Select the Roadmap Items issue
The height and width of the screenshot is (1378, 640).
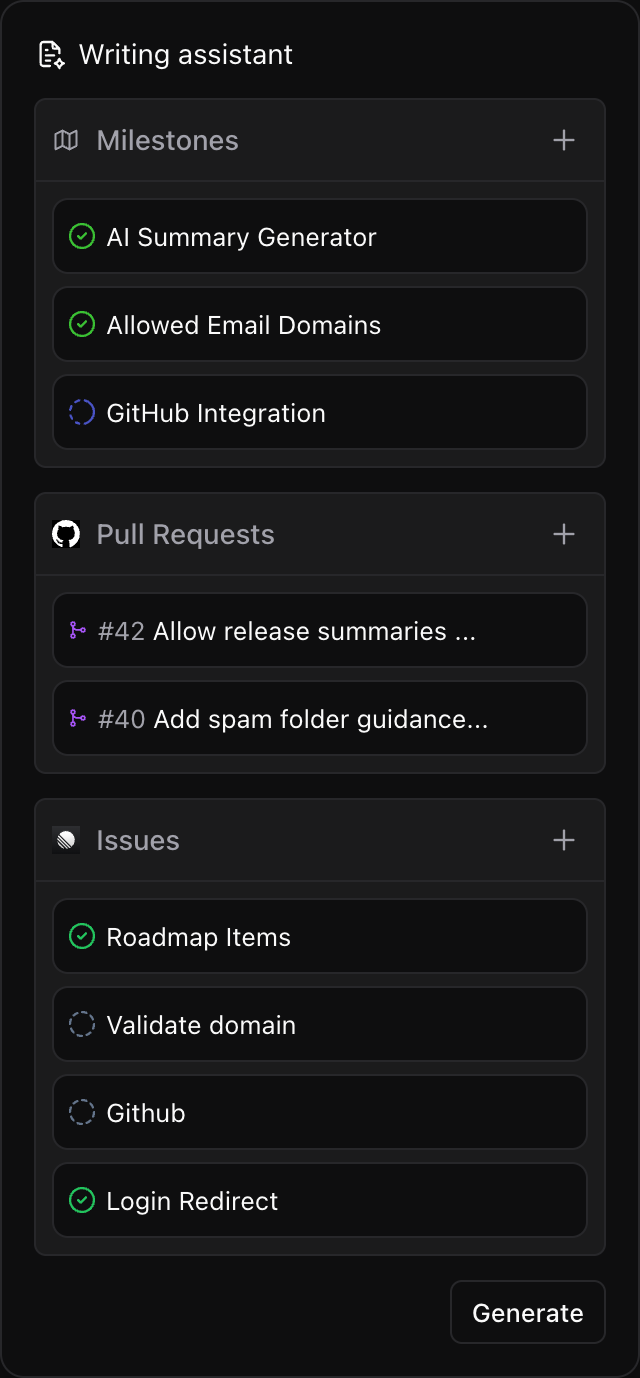[x=319, y=937]
